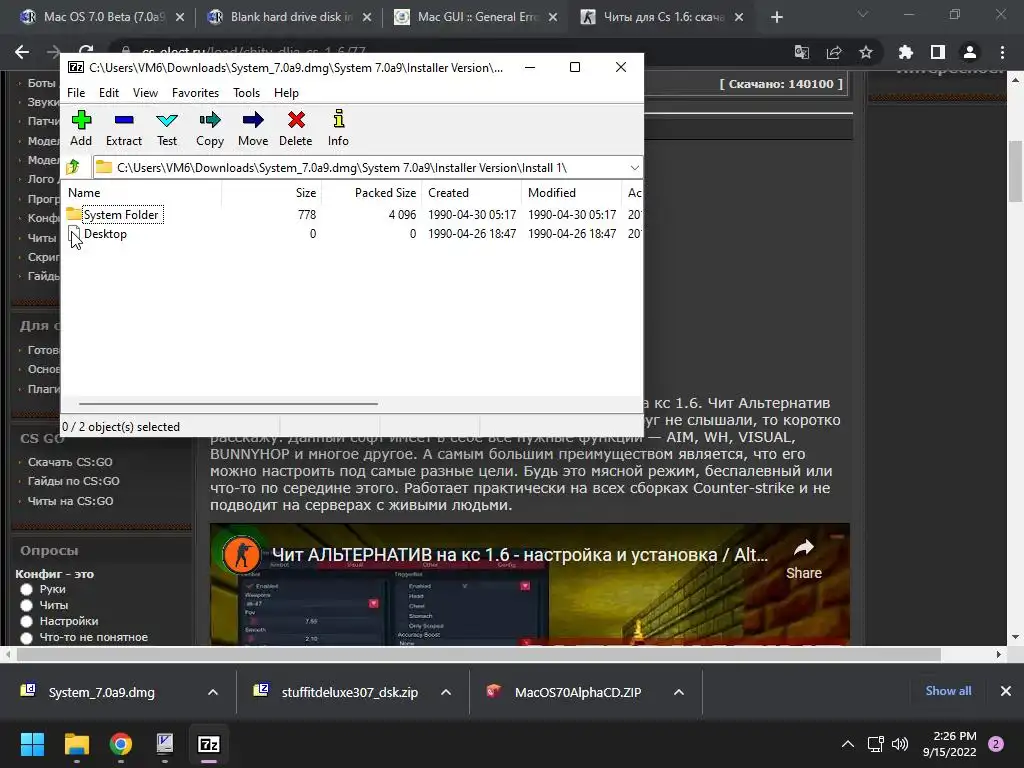The width and height of the screenshot is (1024, 768).
Task: Extract files using the Extract icon
Action: (x=123, y=129)
